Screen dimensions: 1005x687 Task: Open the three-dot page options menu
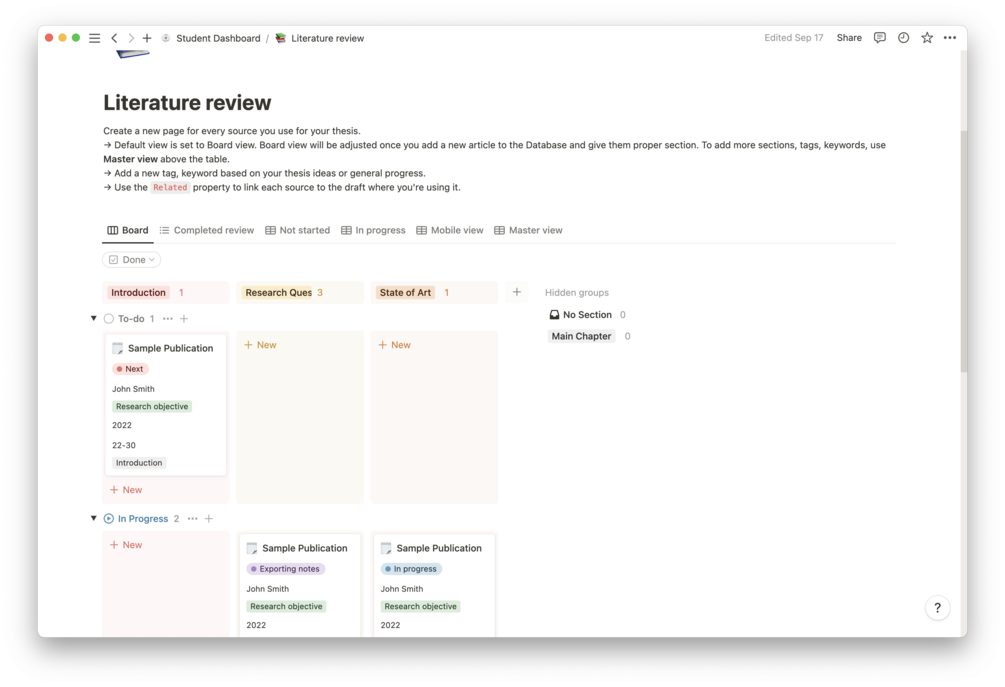950,38
